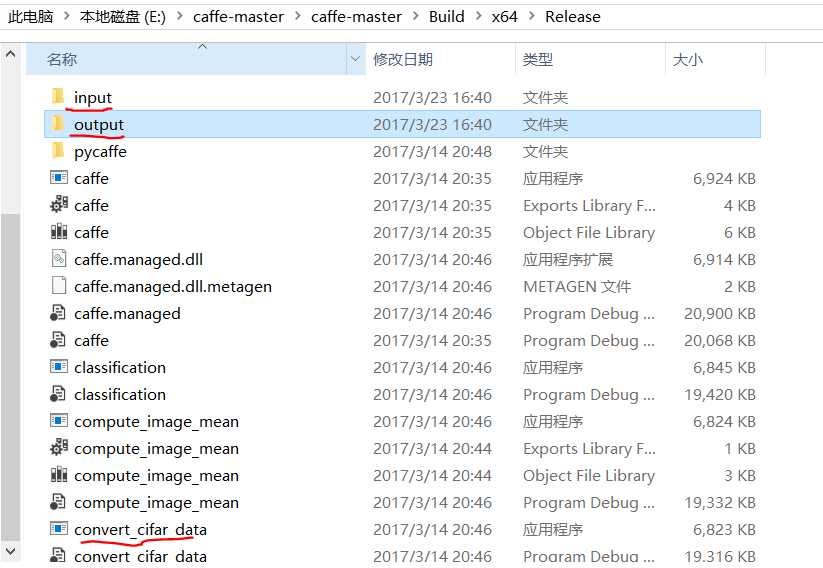Click the caffe application icon (6,924 KB)
The height and width of the screenshot is (568, 823).
point(59,177)
